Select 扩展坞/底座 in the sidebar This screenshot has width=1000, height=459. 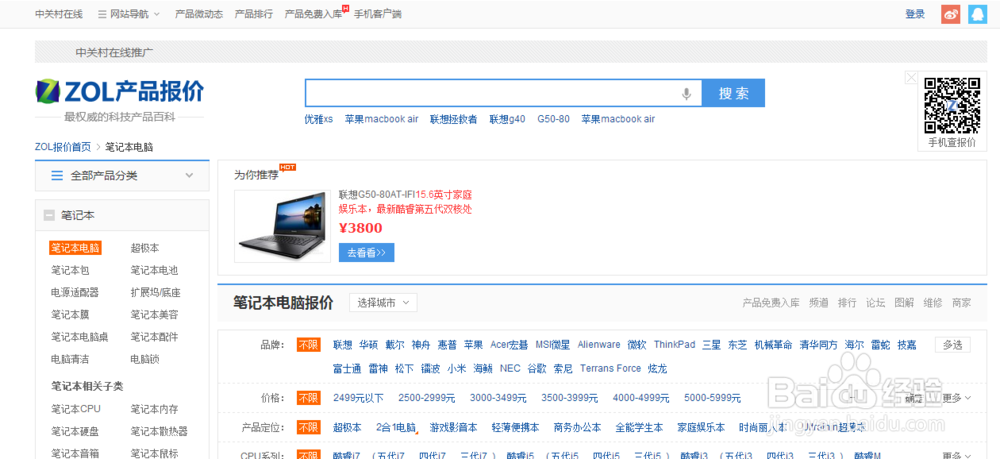click(x=156, y=293)
